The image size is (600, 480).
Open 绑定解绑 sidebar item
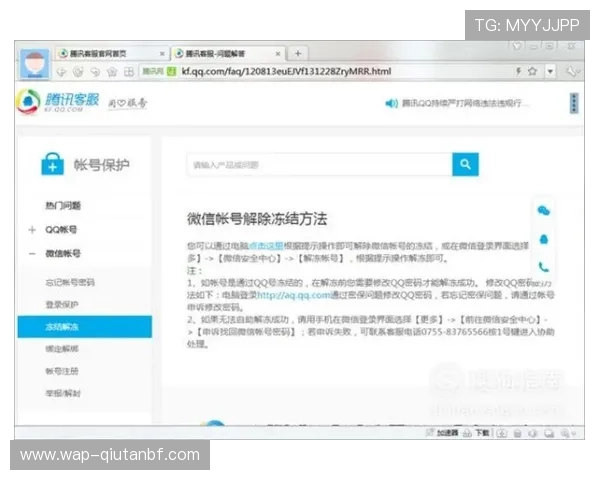[x=62, y=349]
